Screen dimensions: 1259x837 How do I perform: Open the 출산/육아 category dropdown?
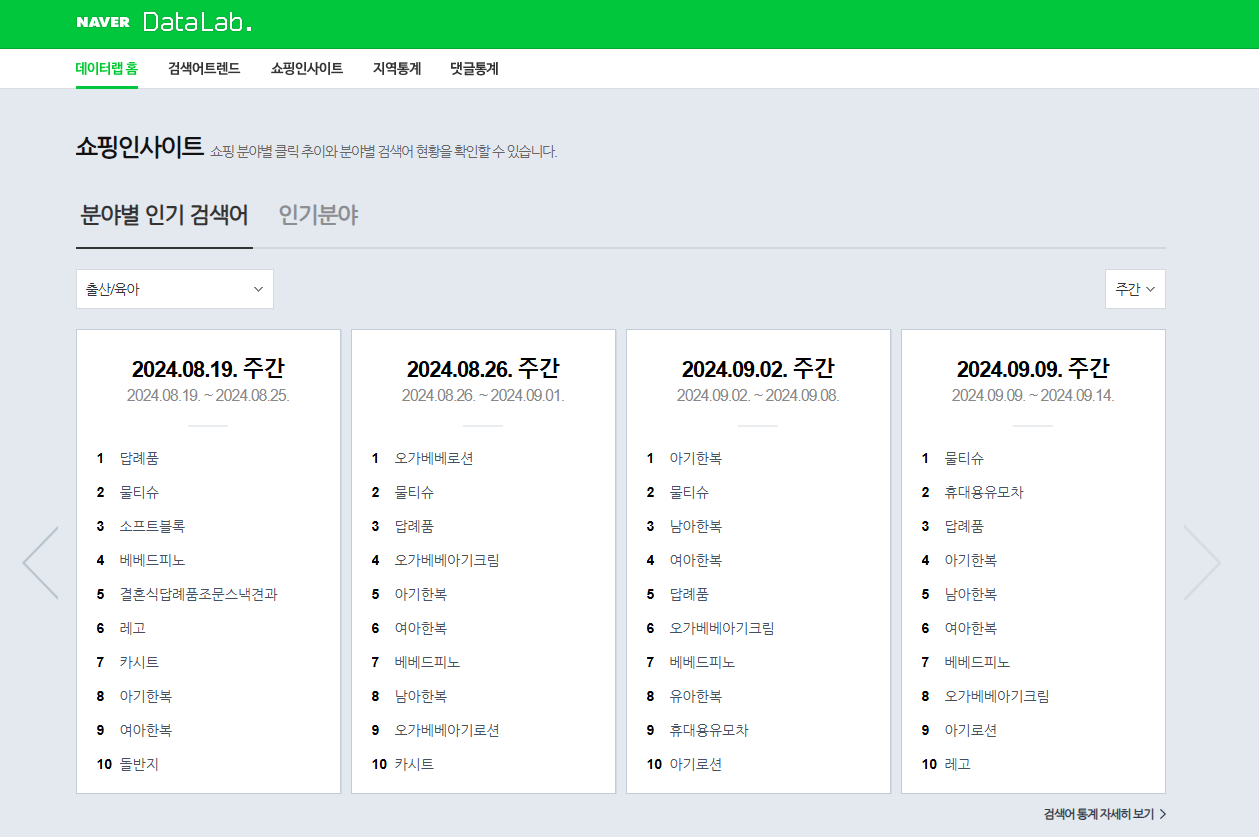coord(174,288)
